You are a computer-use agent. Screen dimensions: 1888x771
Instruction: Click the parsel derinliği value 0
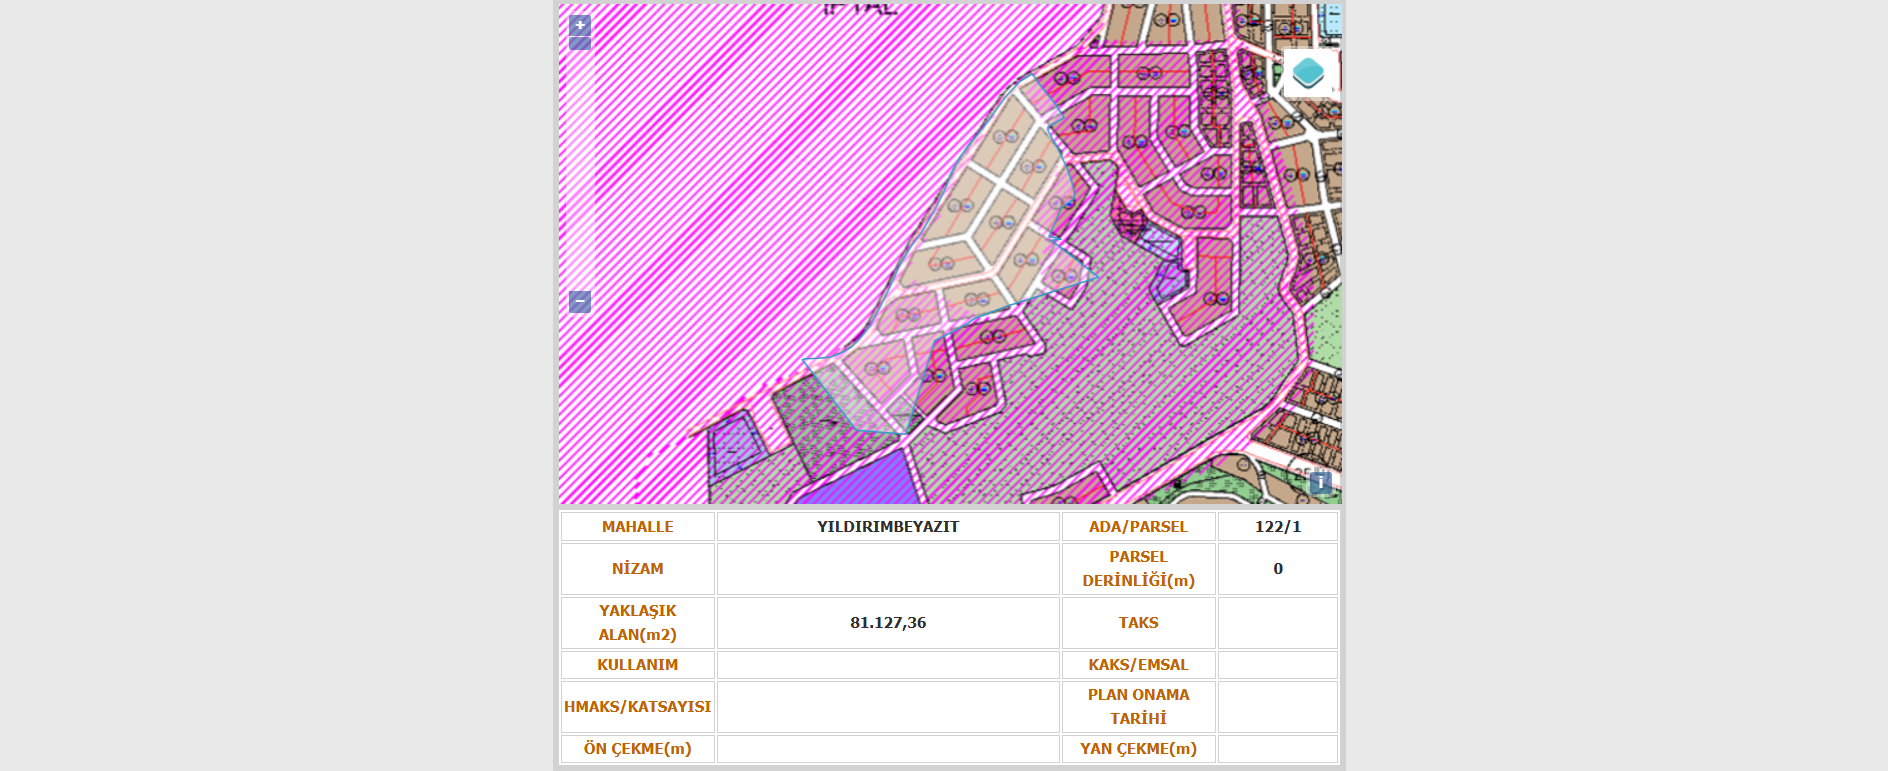1277,569
